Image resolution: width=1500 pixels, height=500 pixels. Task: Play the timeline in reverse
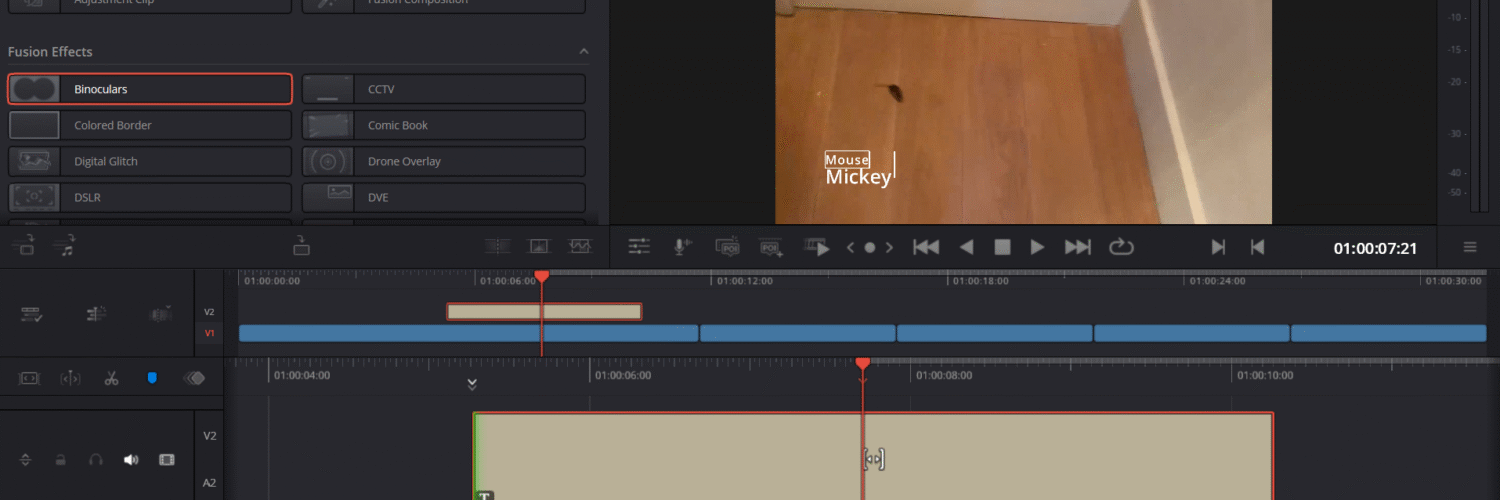click(x=966, y=247)
